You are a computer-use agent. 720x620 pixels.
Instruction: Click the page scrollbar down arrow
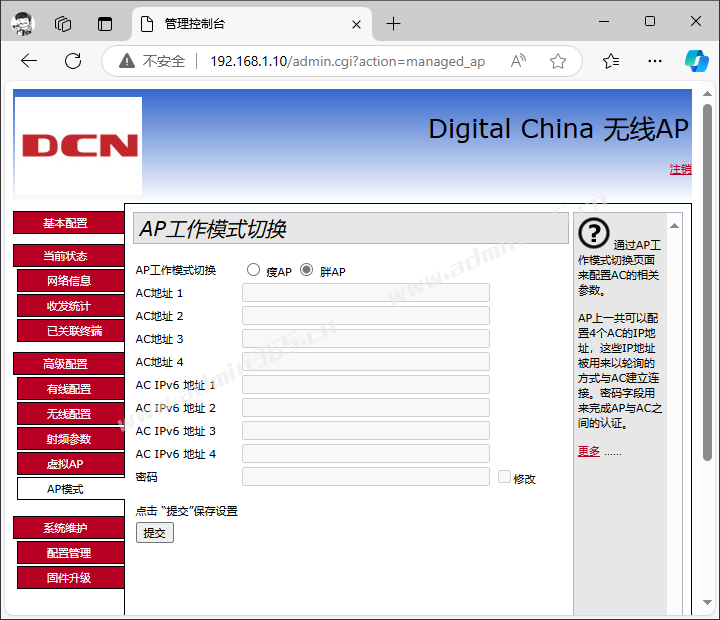pyautogui.click(x=707, y=602)
